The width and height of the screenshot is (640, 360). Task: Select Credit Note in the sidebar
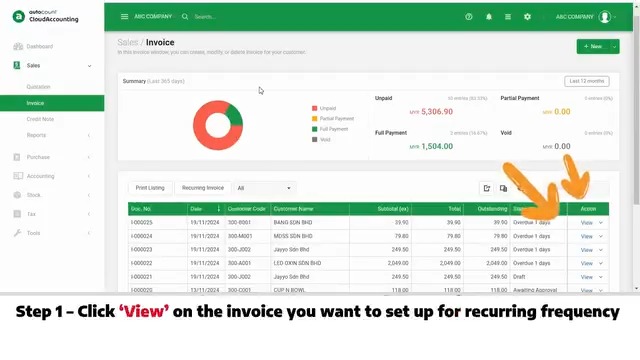(40, 119)
